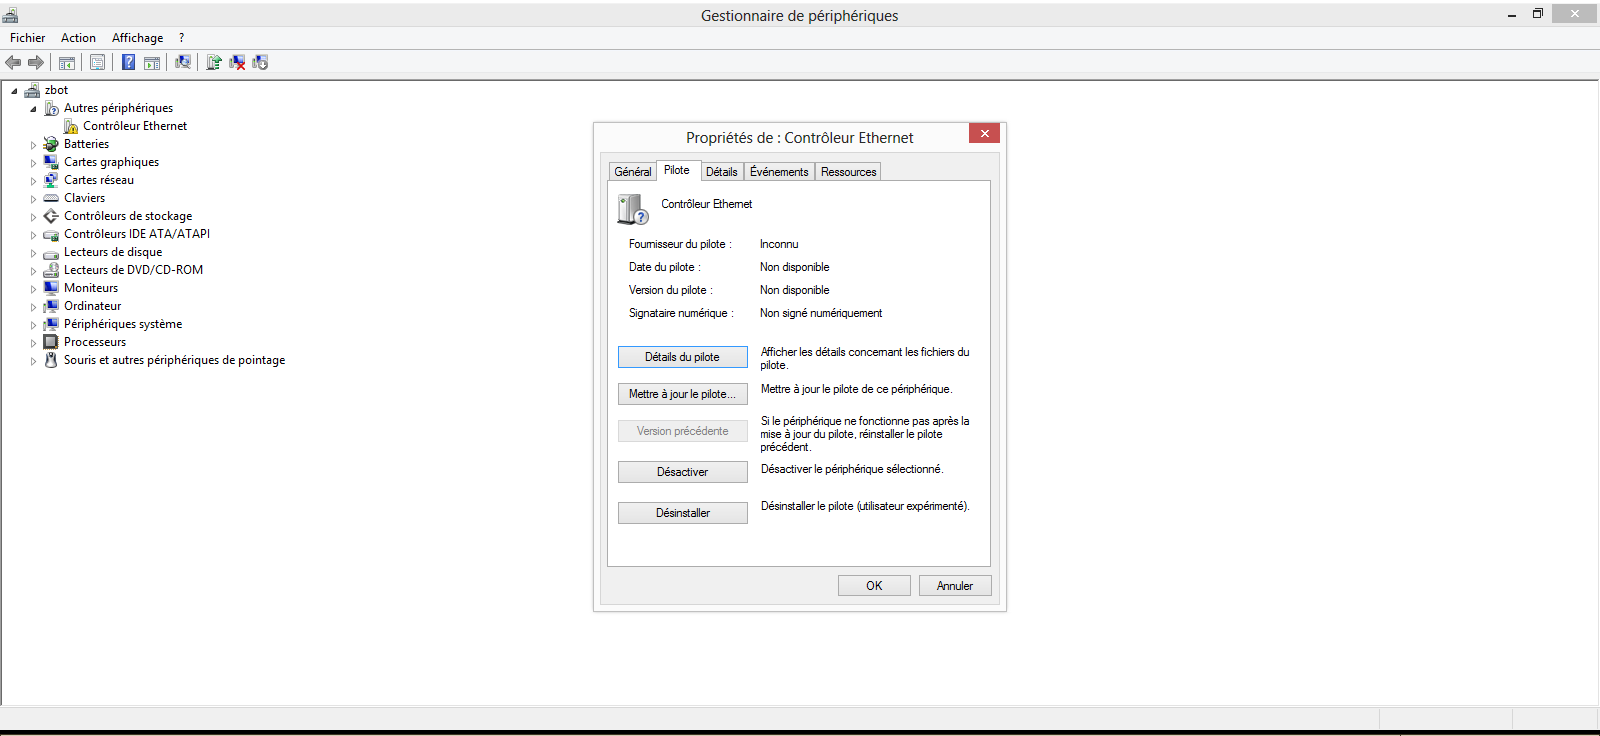1600x736 pixels.
Task: Click the Uninstall device red X icon
Action: click(237, 62)
